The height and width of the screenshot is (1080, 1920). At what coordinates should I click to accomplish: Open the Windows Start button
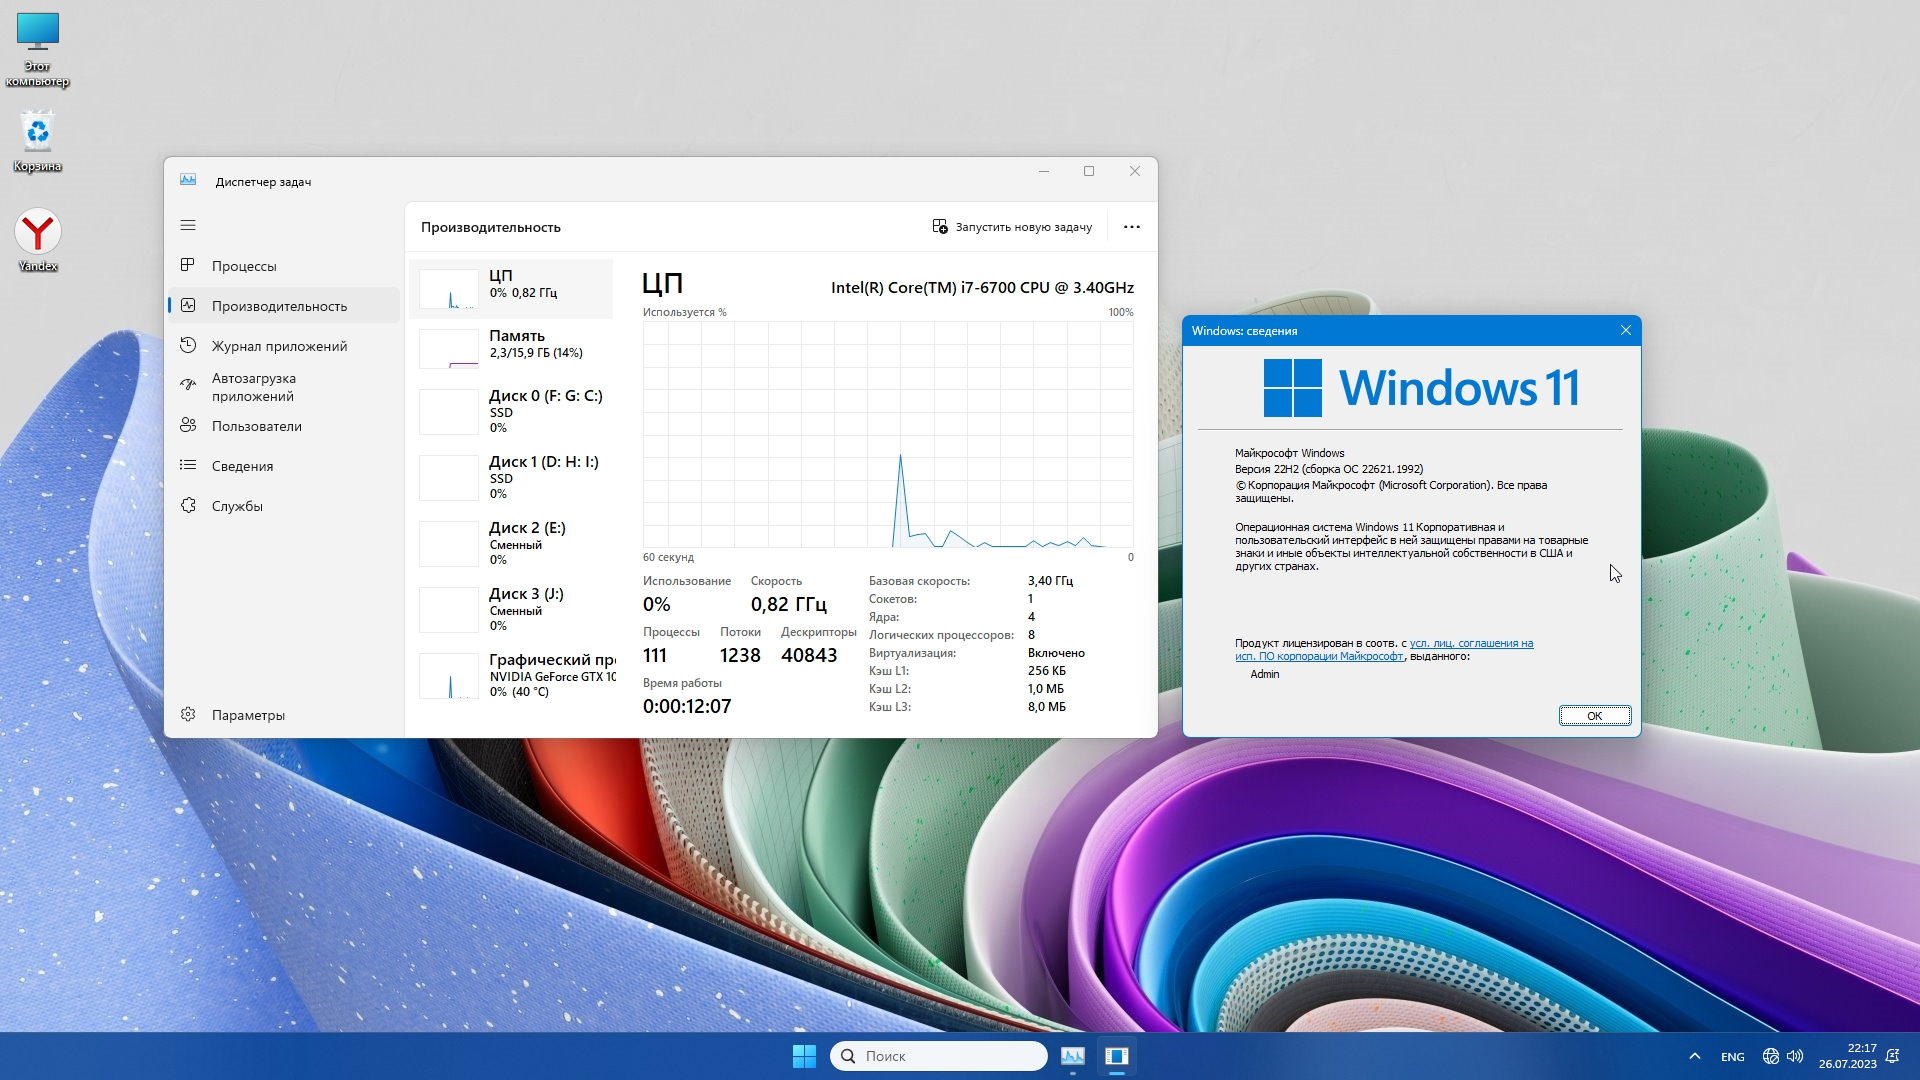click(804, 1056)
